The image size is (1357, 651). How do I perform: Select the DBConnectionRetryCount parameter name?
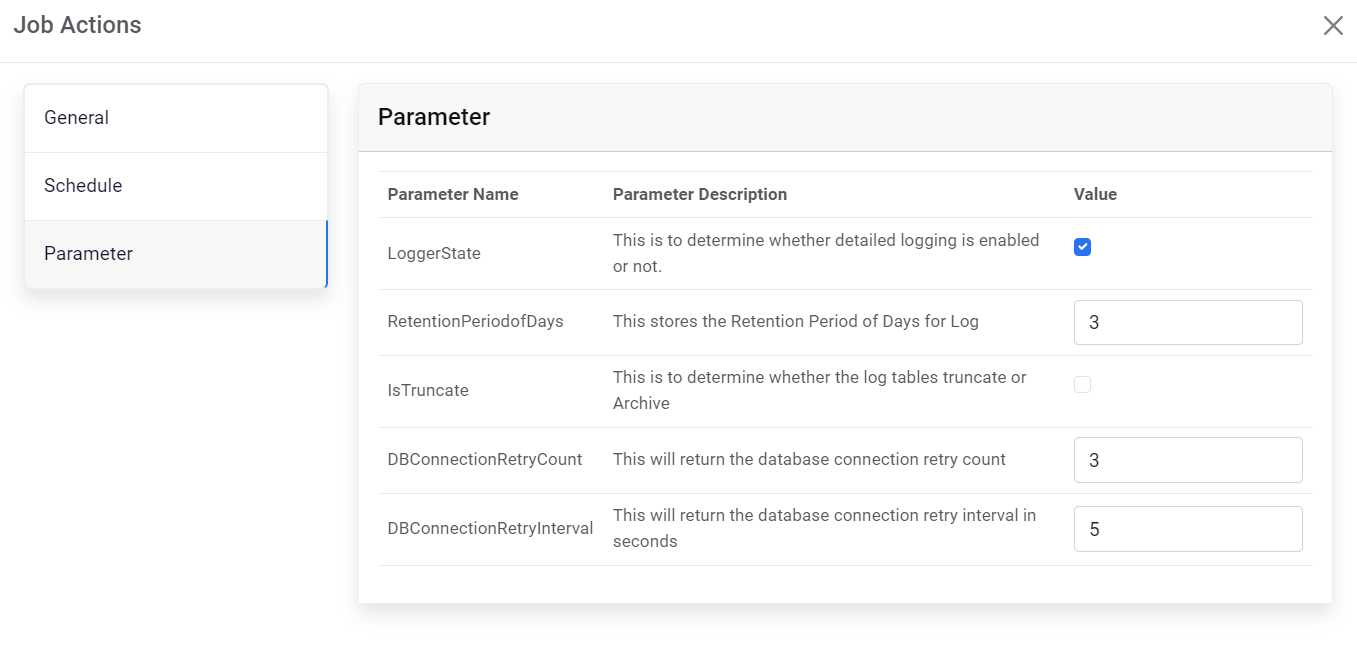tap(485, 460)
